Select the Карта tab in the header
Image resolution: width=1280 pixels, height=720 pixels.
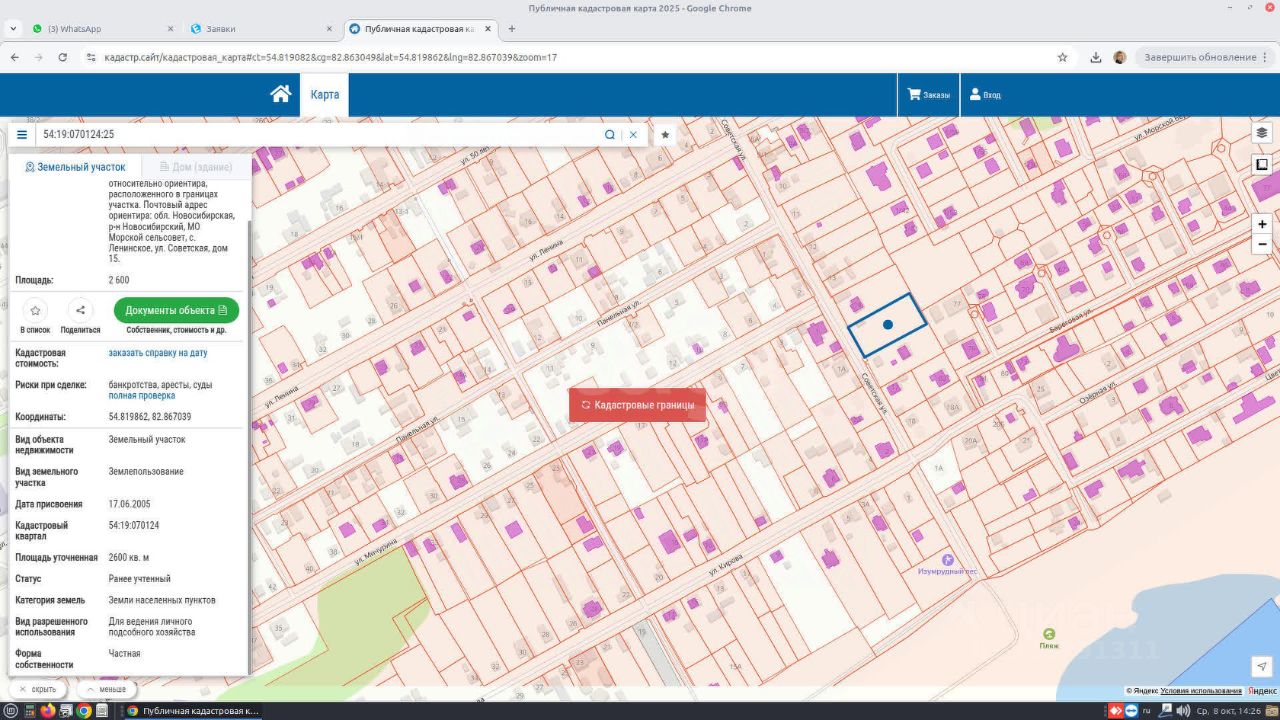click(324, 95)
